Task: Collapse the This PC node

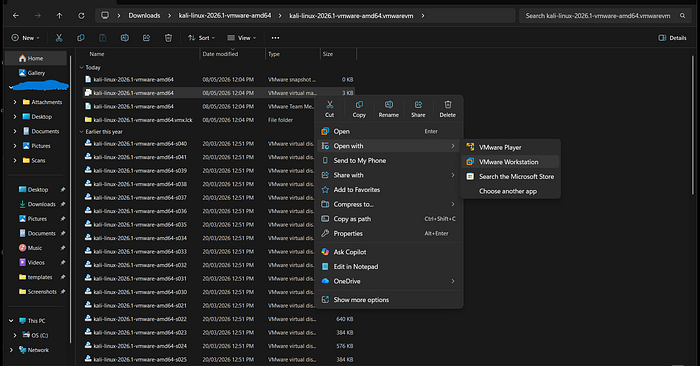Action: click(x=11, y=320)
